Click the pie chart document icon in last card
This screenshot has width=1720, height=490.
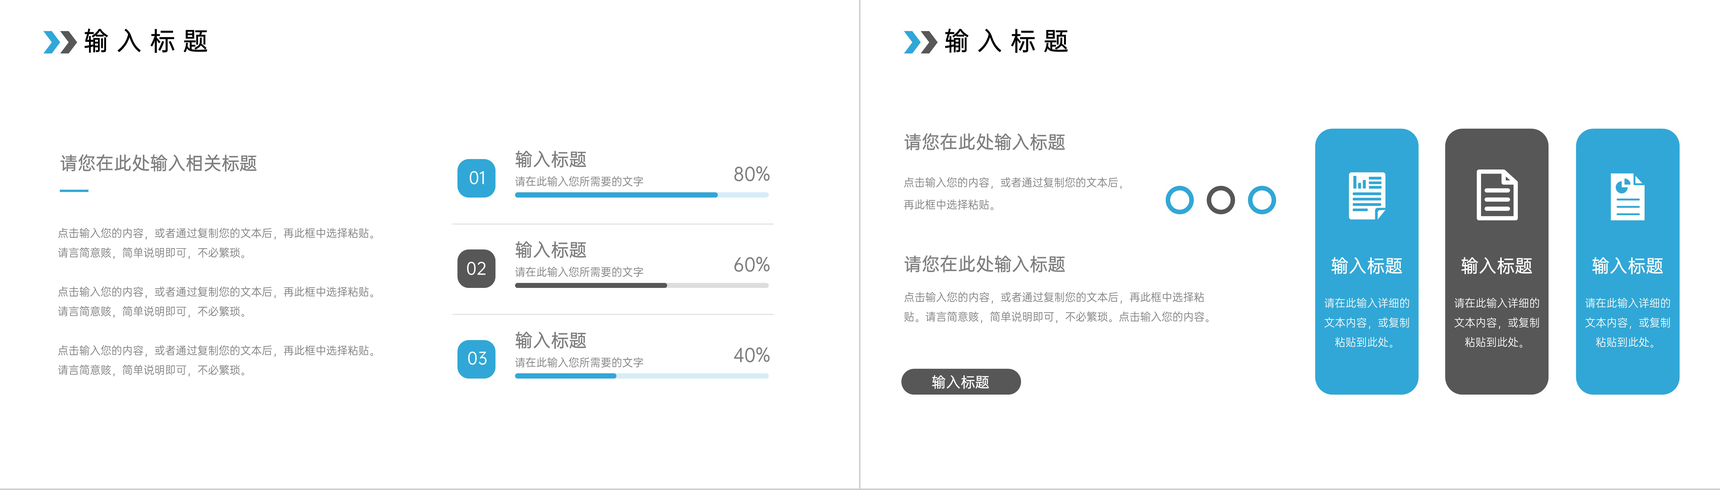[1627, 196]
